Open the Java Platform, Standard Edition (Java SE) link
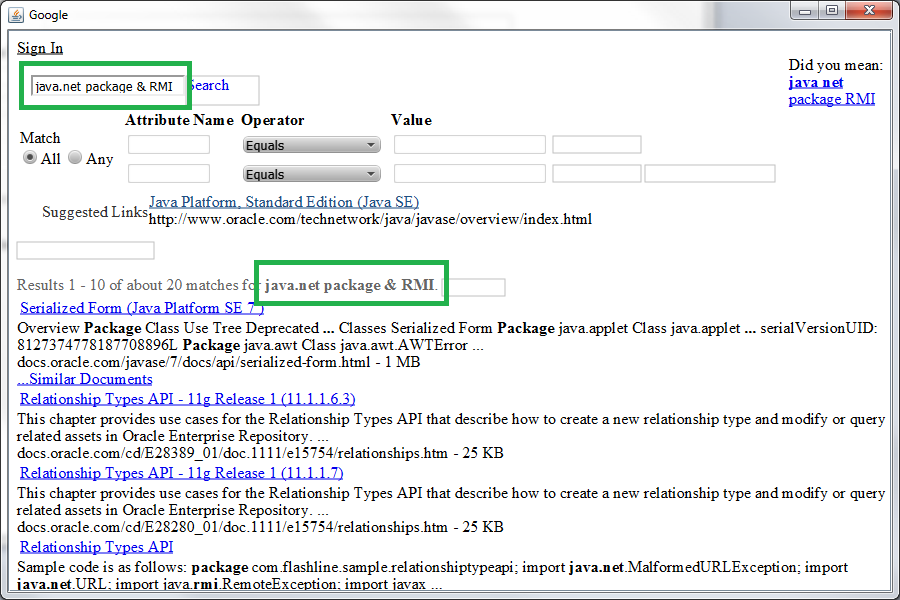900x600 pixels. [284, 202]
